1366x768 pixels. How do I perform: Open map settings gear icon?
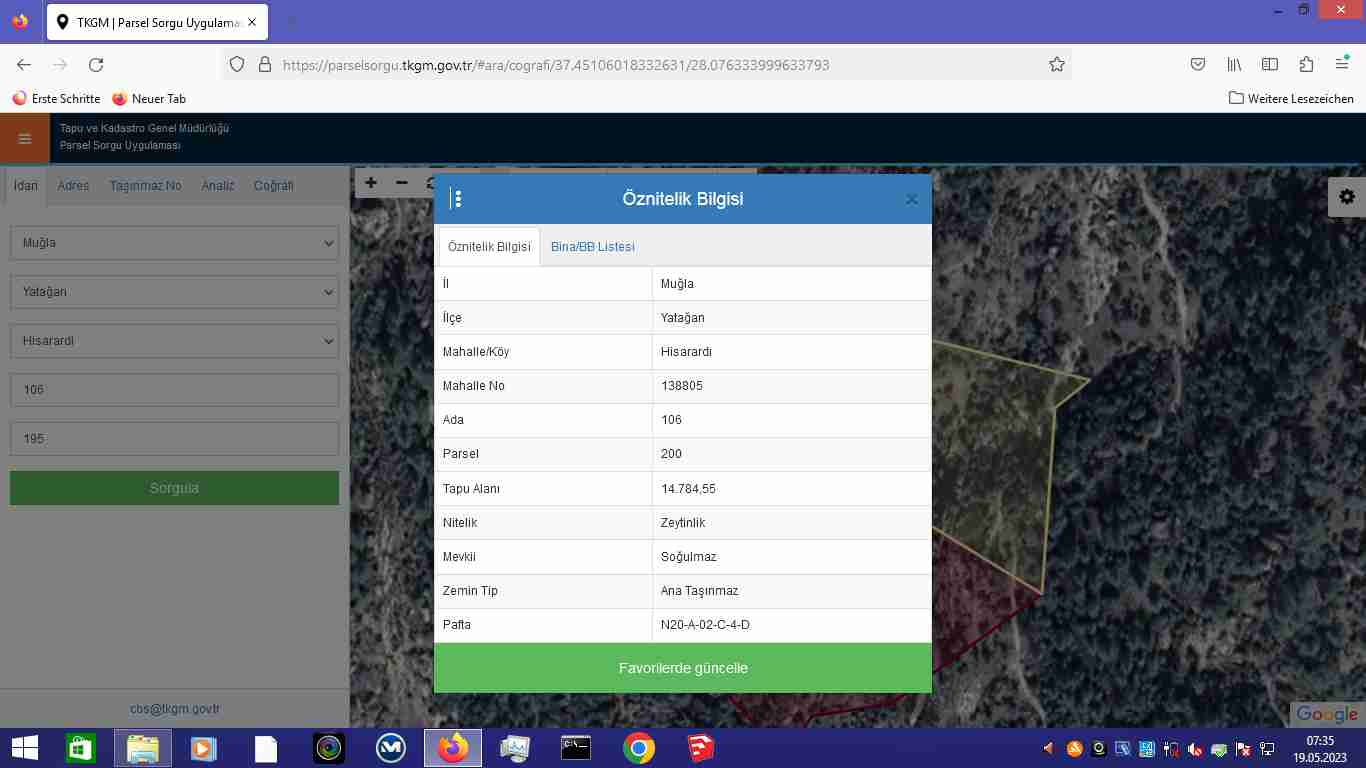(1346, 197)
